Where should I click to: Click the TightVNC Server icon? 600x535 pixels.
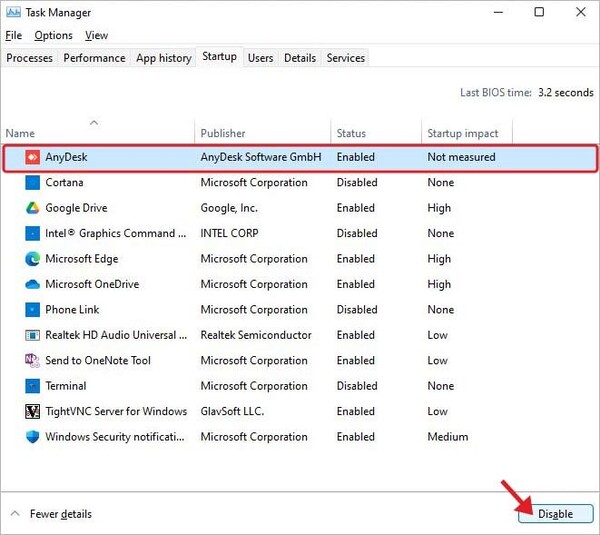coord(33,411)
